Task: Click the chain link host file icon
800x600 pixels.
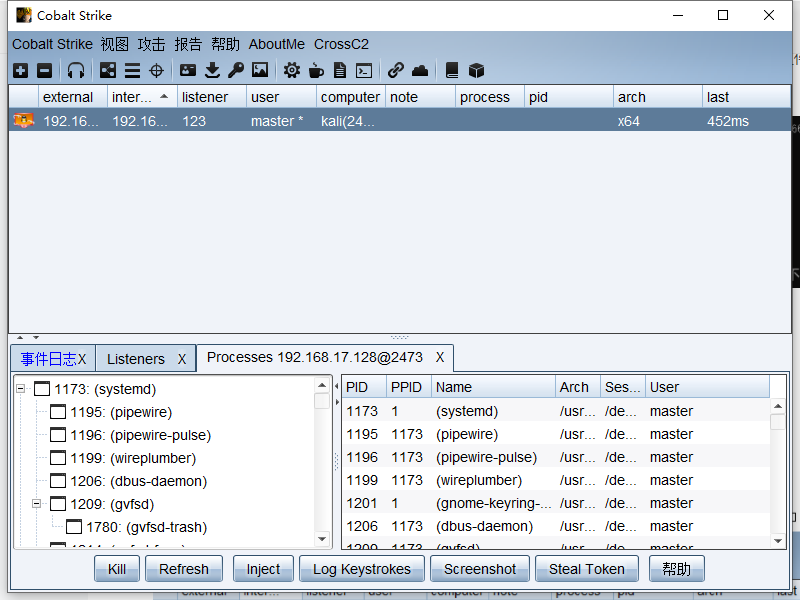Action: tap(395, 70)
